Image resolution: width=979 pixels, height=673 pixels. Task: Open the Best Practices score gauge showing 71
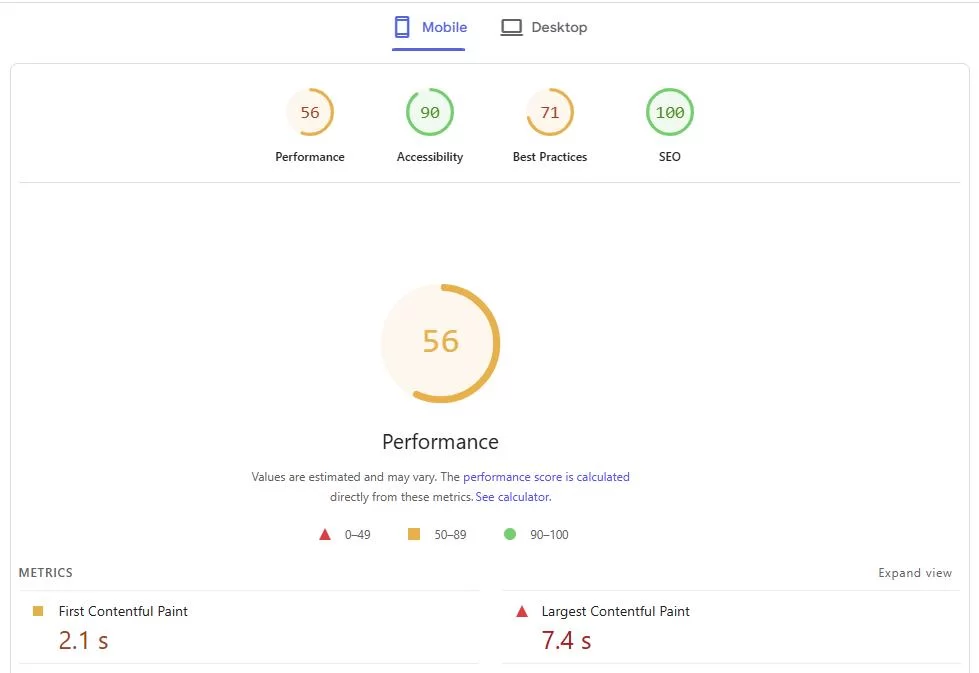549,112
